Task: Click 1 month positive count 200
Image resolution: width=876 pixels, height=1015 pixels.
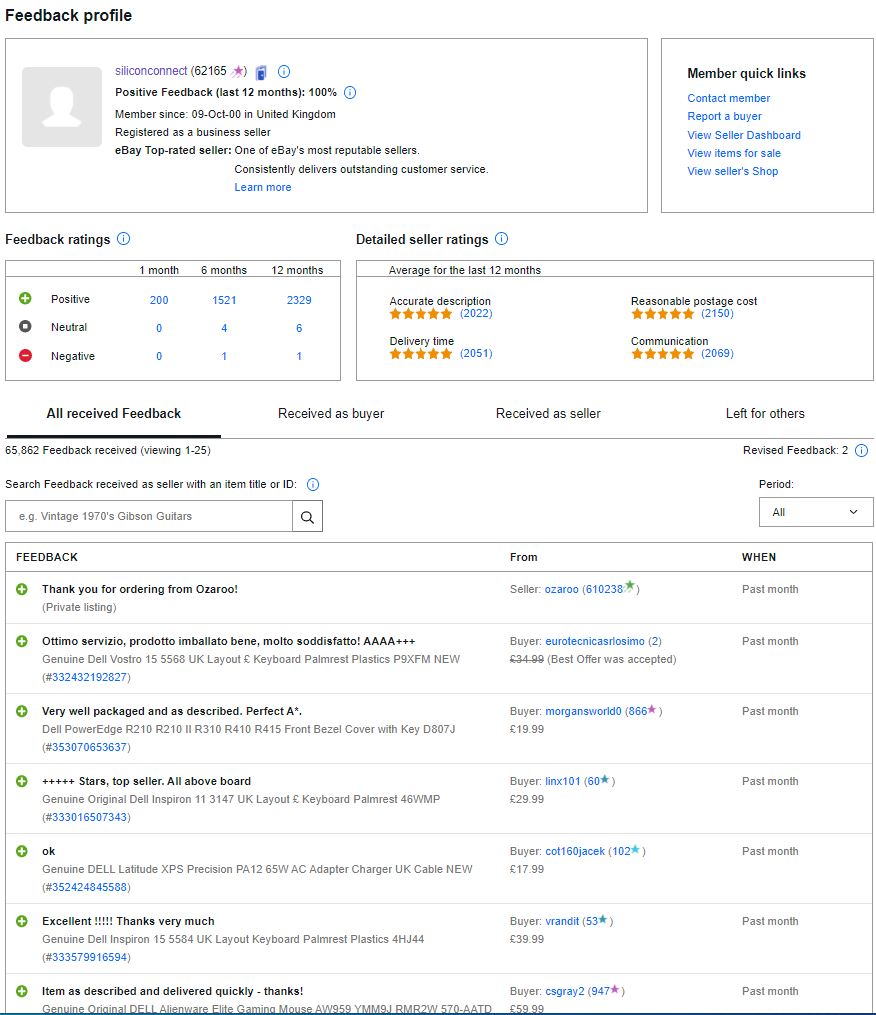Action: click(x=159, y=300)
